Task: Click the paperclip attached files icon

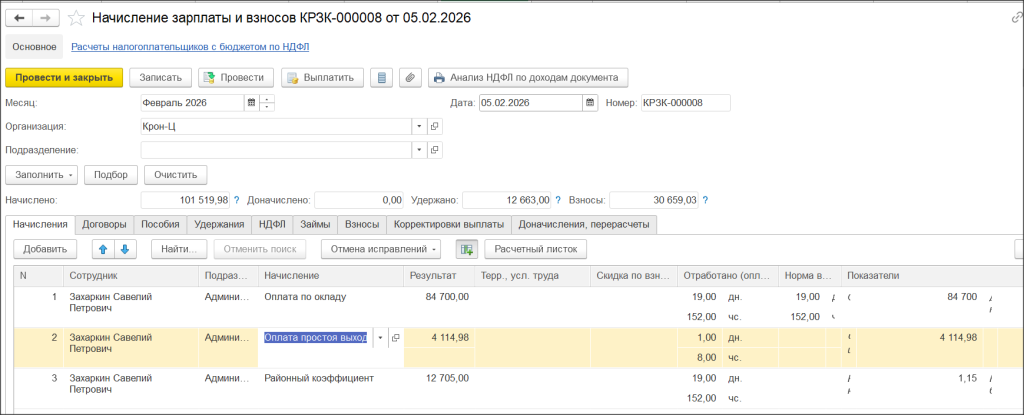Action: coord(408,77)
